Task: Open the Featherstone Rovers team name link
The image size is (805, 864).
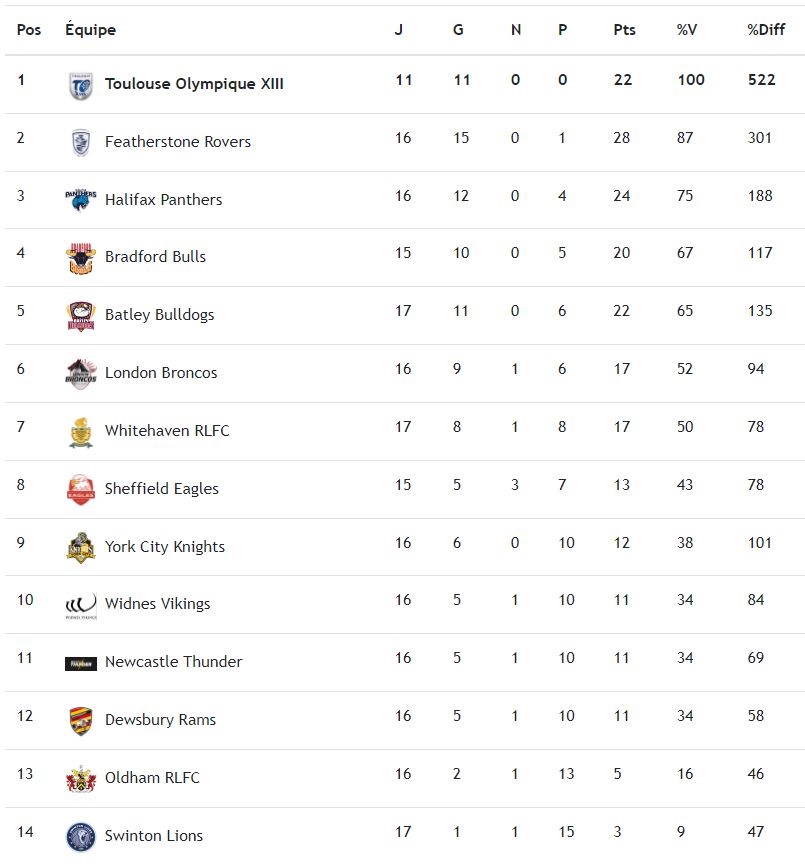Action: click(178, 142)
